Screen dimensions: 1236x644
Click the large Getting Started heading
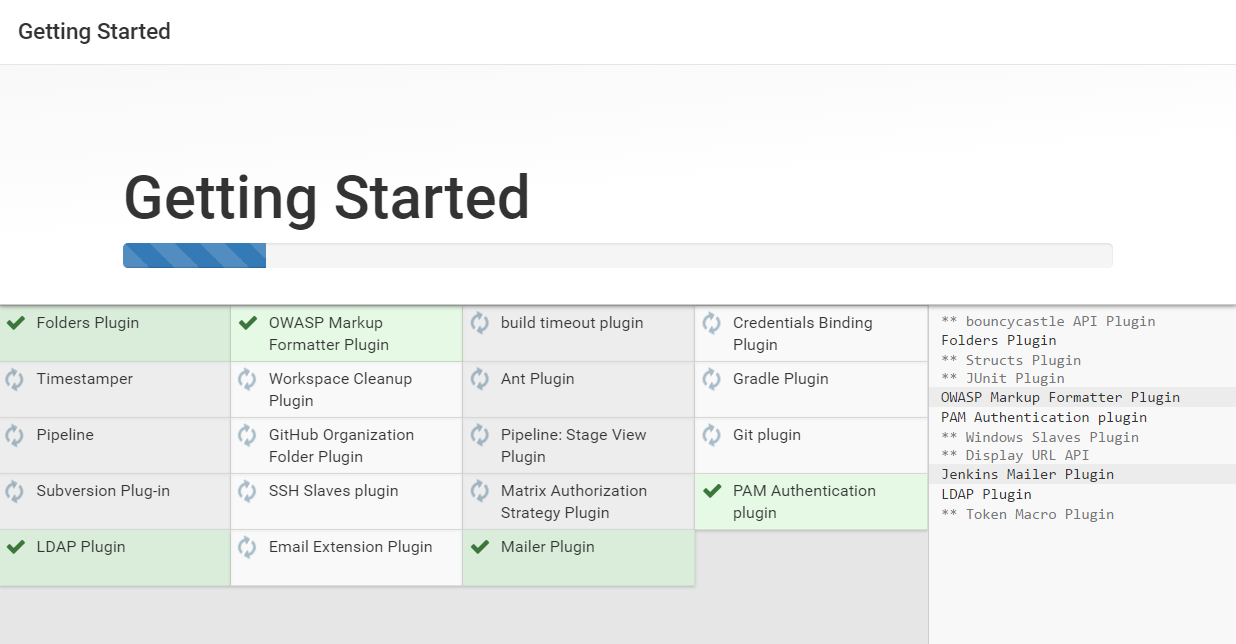pyautogui.click(x=327, y=197)
